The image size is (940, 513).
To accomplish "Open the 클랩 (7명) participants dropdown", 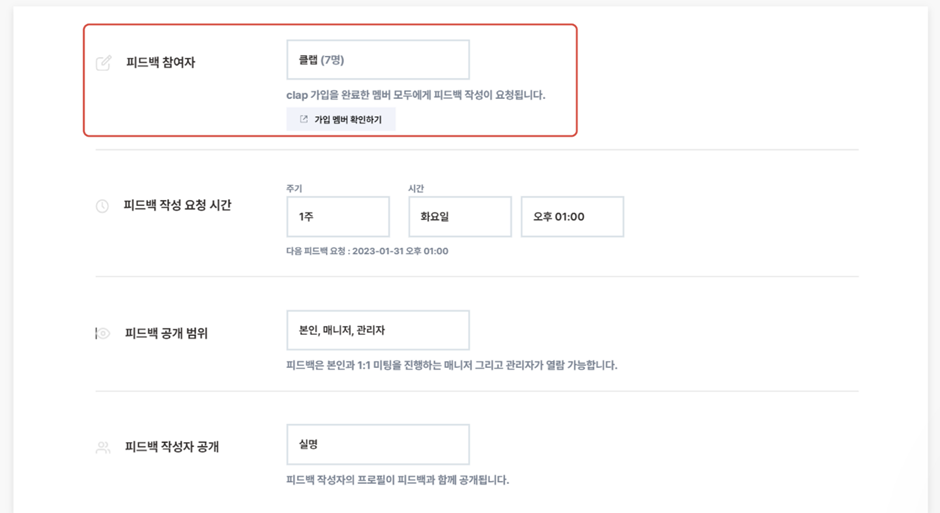I will tap(378, 60).
